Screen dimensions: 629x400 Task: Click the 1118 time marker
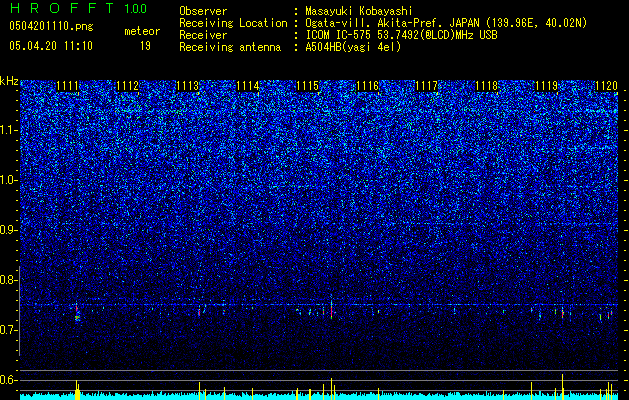pyautogui.click(x=487, y=86)
